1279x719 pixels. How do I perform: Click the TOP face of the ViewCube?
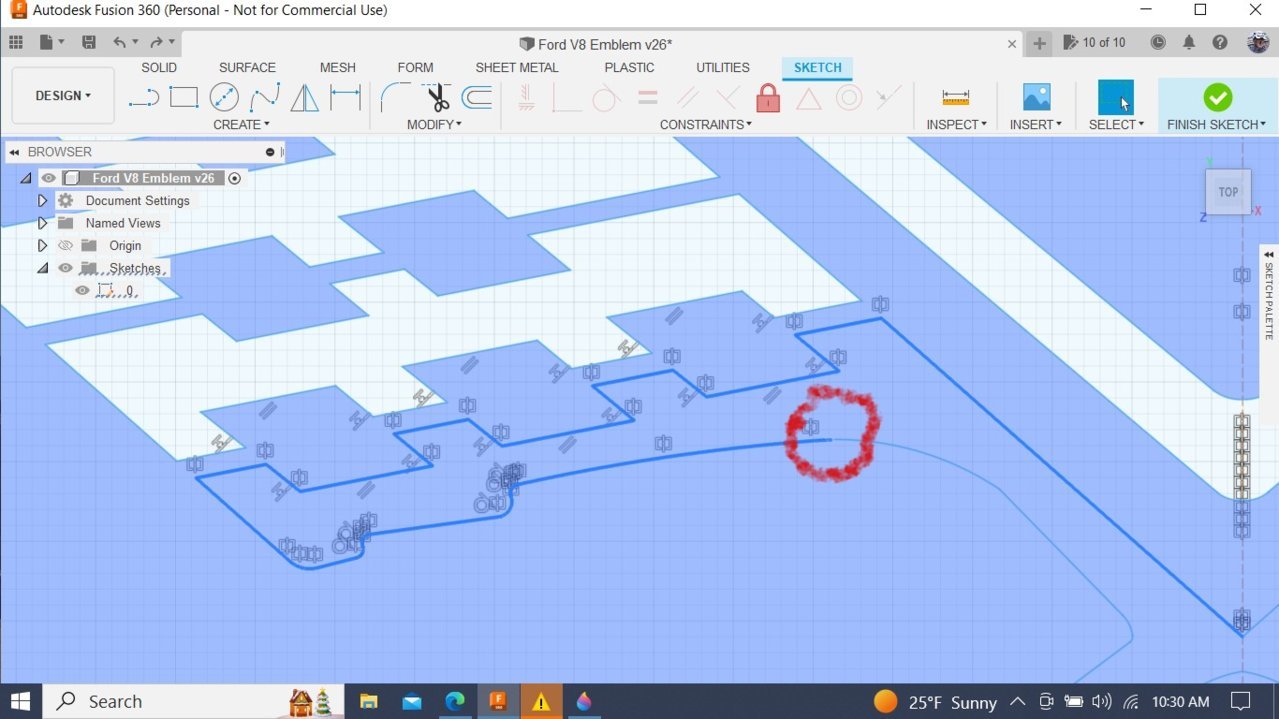point(1228,192)
